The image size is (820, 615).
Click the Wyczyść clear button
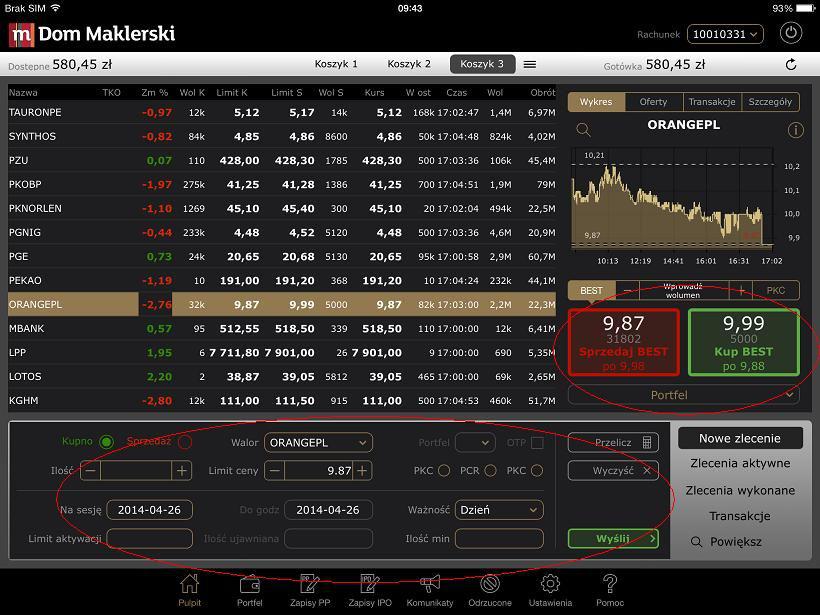pyautogui.click(x=613, y=471)
